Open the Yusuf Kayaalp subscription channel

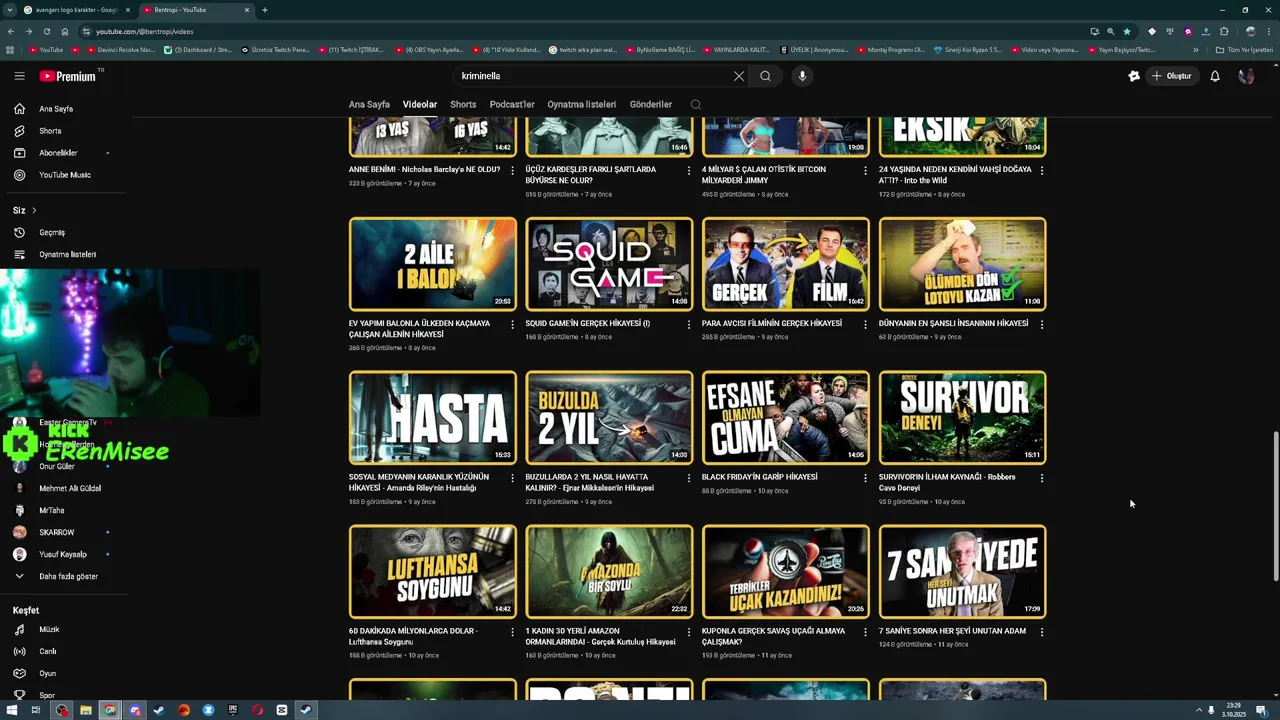pyautogui.click(x=65, y=554)
